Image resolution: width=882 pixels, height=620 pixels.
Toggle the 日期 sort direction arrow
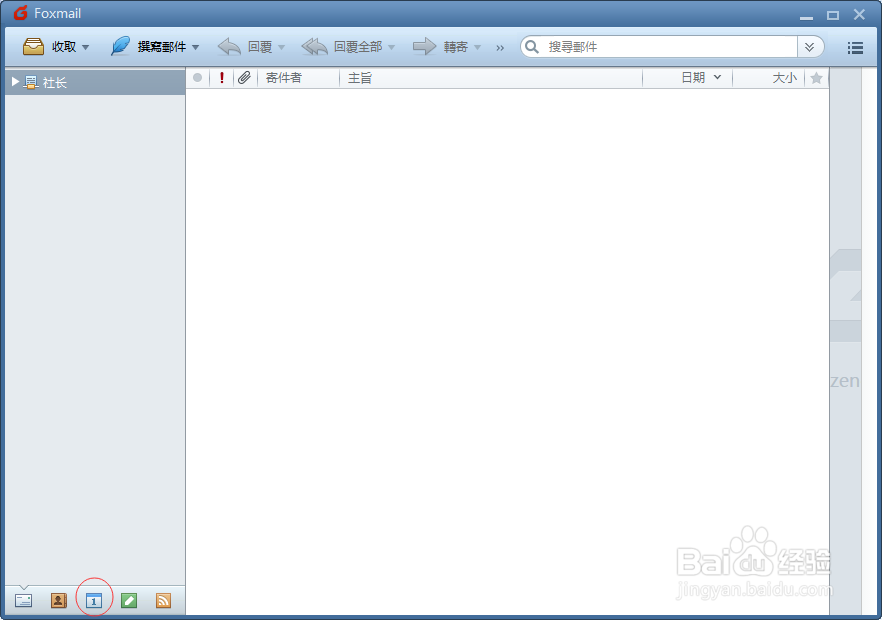[717, 77]
